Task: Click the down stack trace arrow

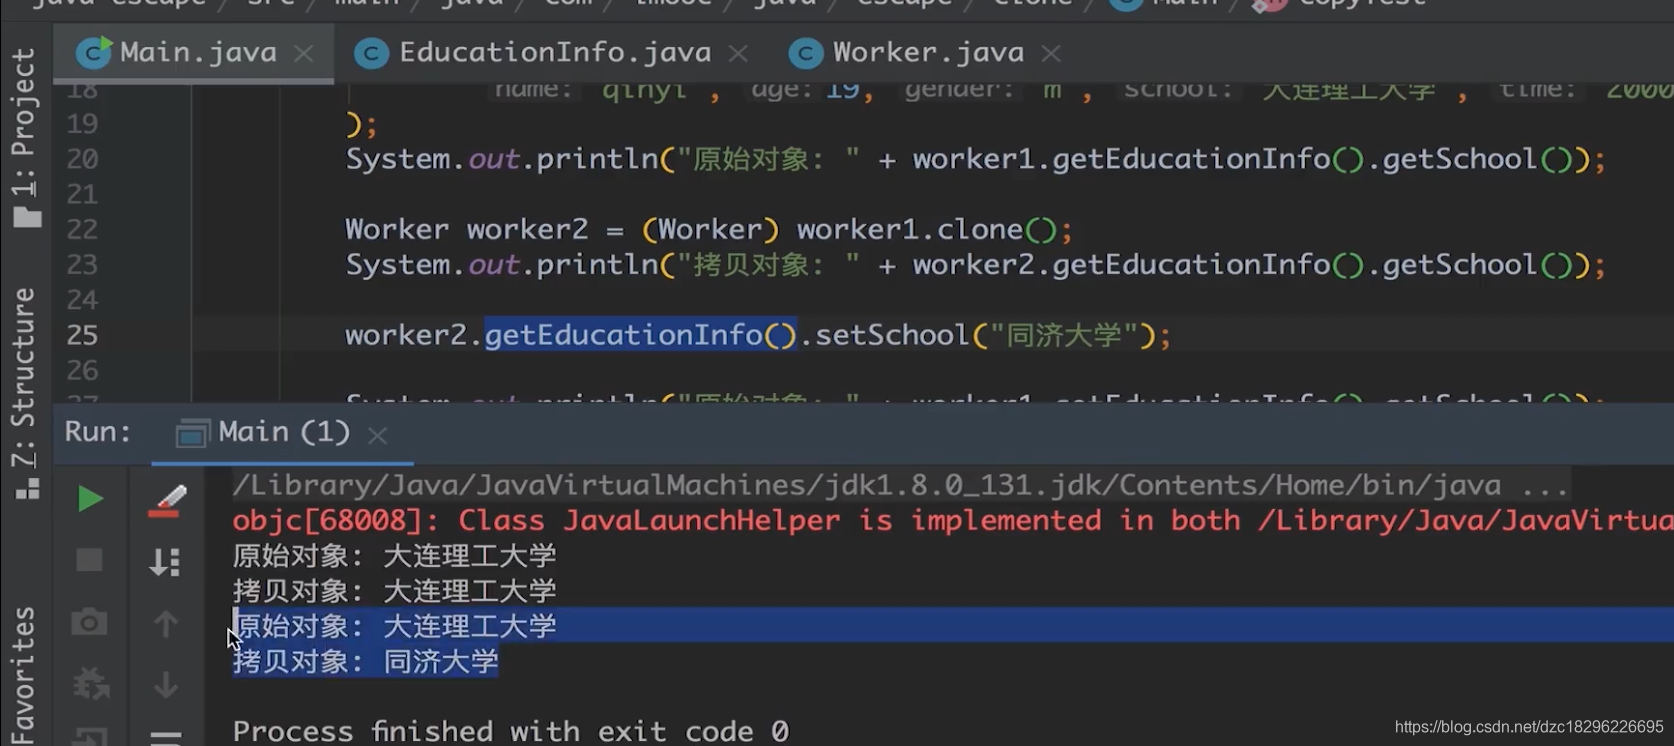Action: tap(166, 685)
